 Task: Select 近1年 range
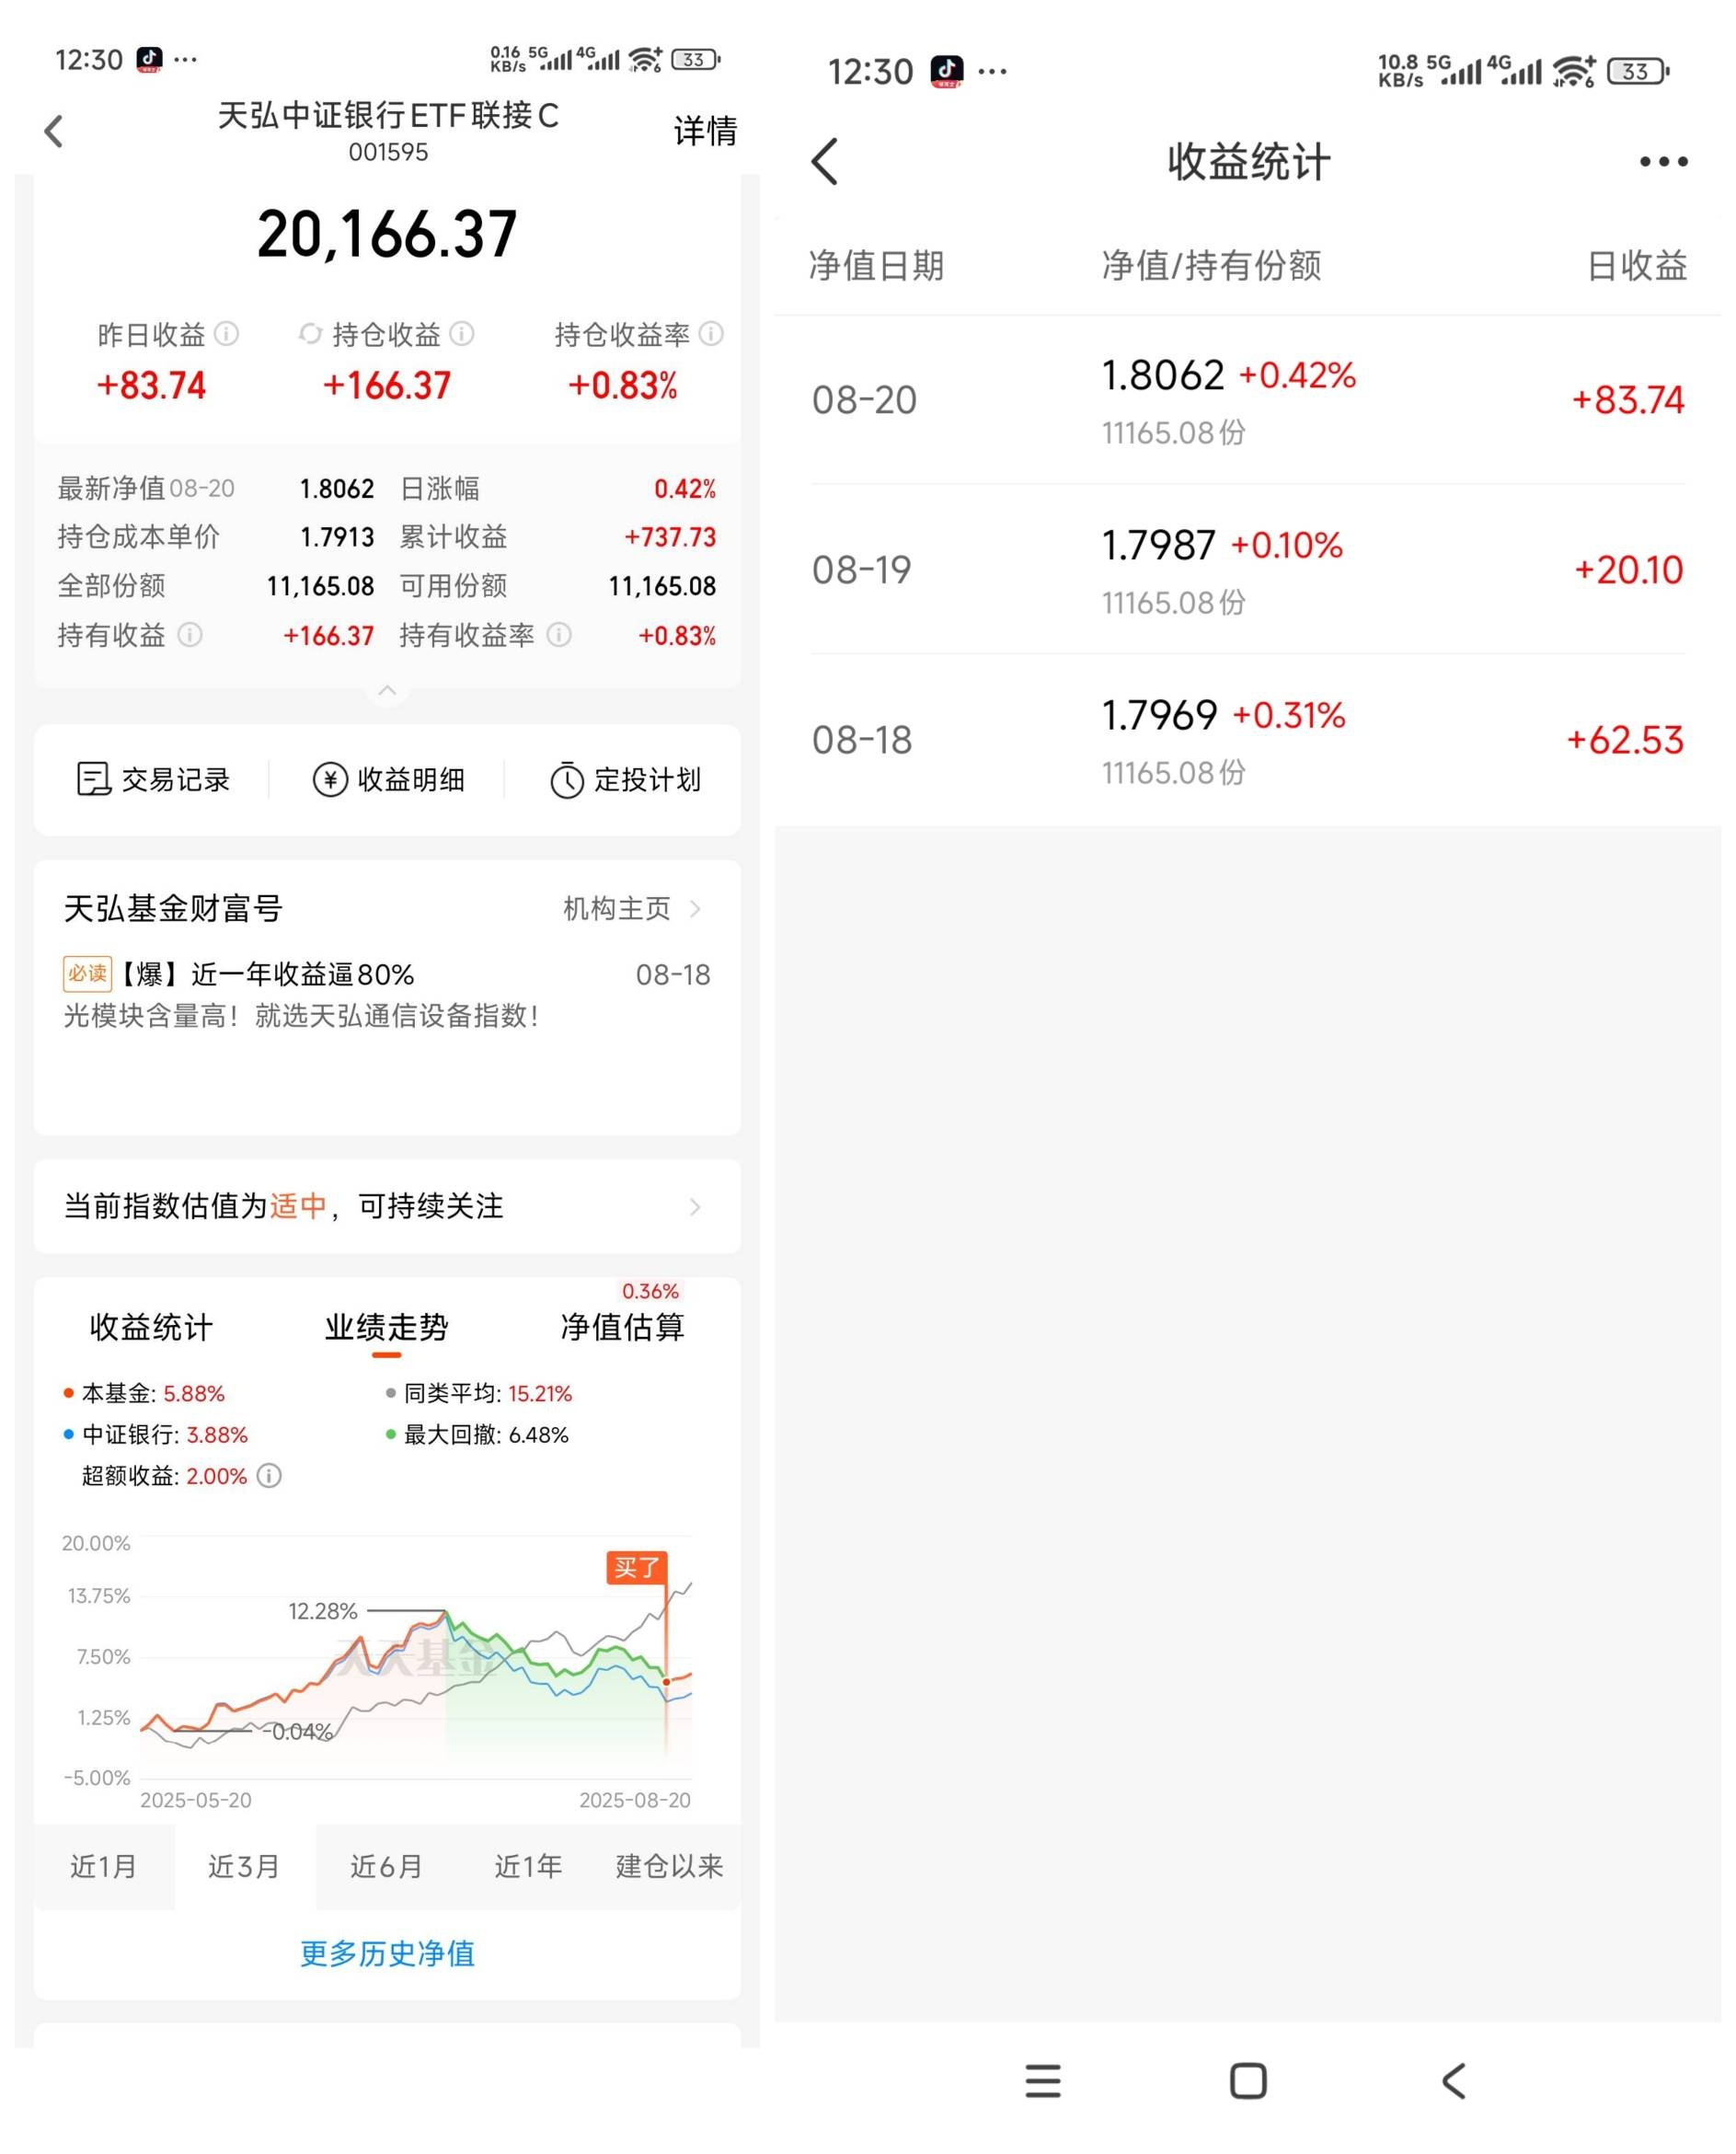tap(528, 1867)
